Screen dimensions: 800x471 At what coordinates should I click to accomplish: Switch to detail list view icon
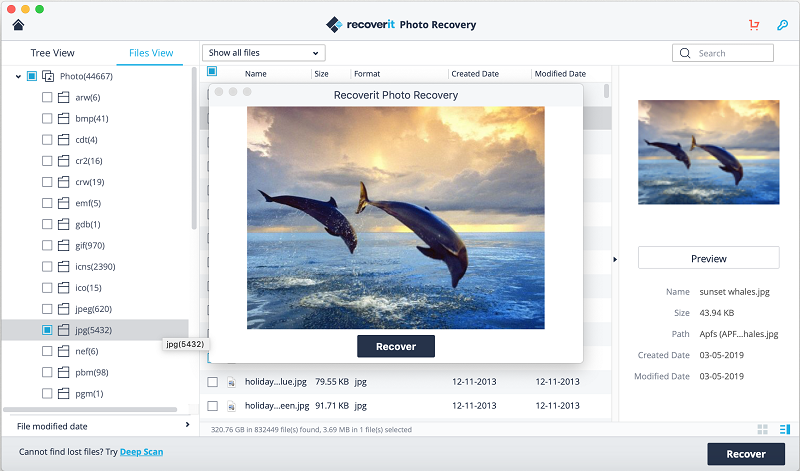click(785, 430)
